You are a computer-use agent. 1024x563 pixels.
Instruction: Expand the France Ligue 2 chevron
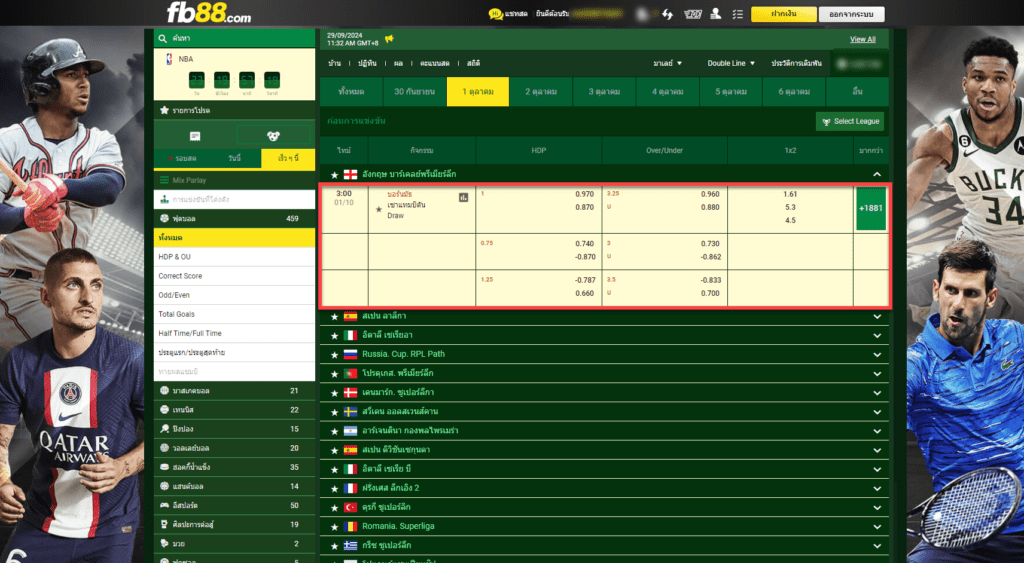877,489
